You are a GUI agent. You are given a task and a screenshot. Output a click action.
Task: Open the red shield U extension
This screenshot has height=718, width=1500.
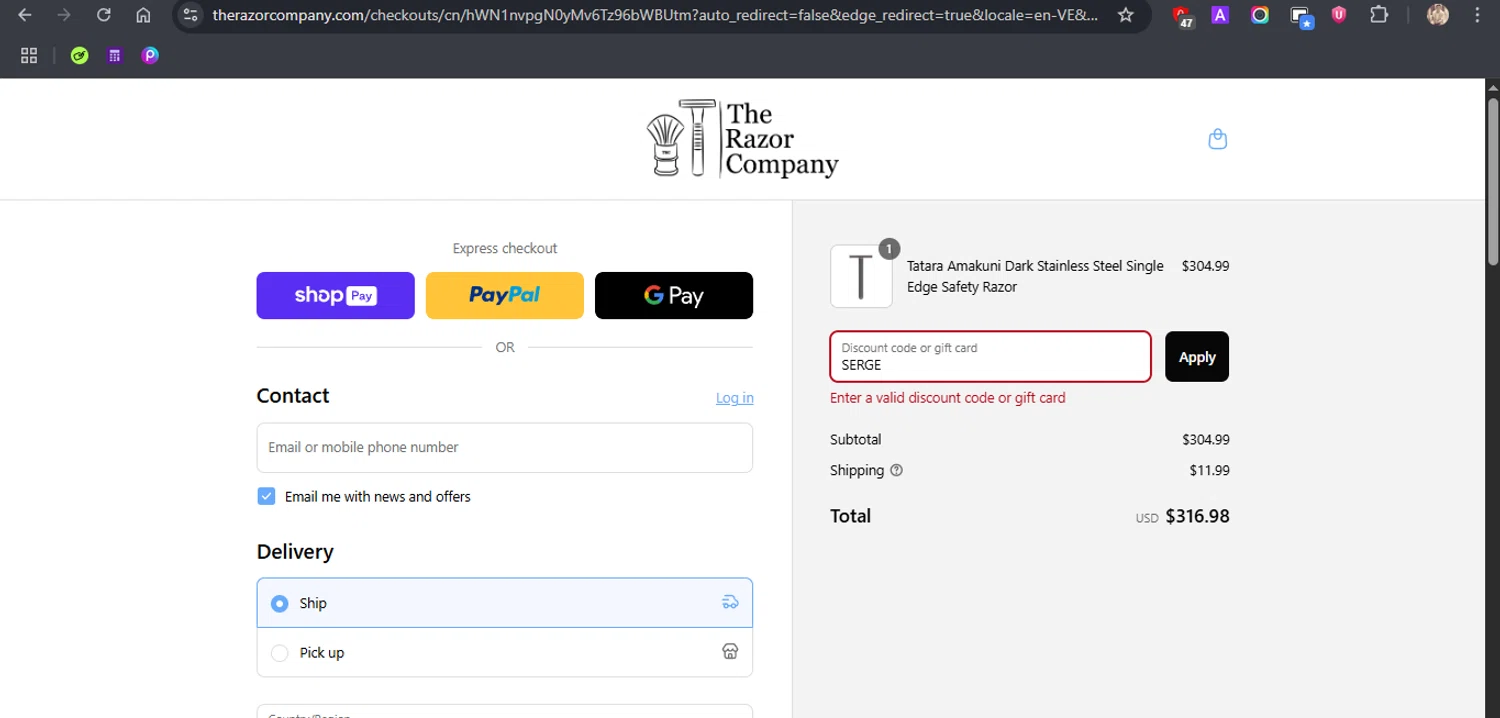pyautogui.click(x=1339, y=15)
